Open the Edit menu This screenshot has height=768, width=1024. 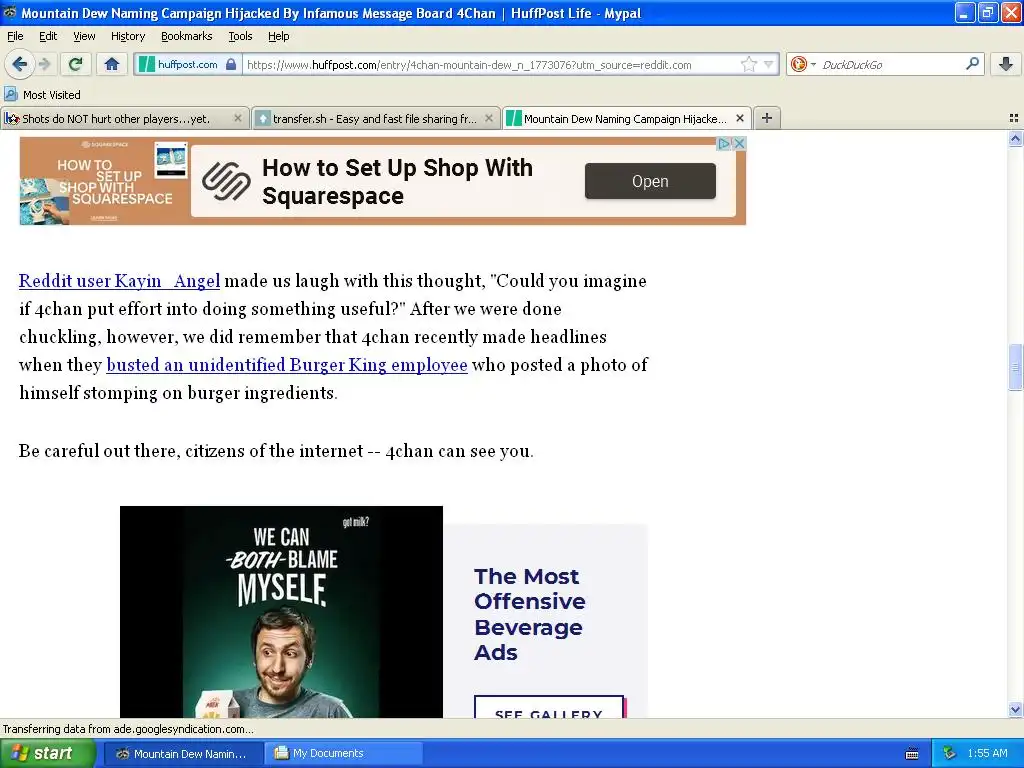(x=48, y=36)
